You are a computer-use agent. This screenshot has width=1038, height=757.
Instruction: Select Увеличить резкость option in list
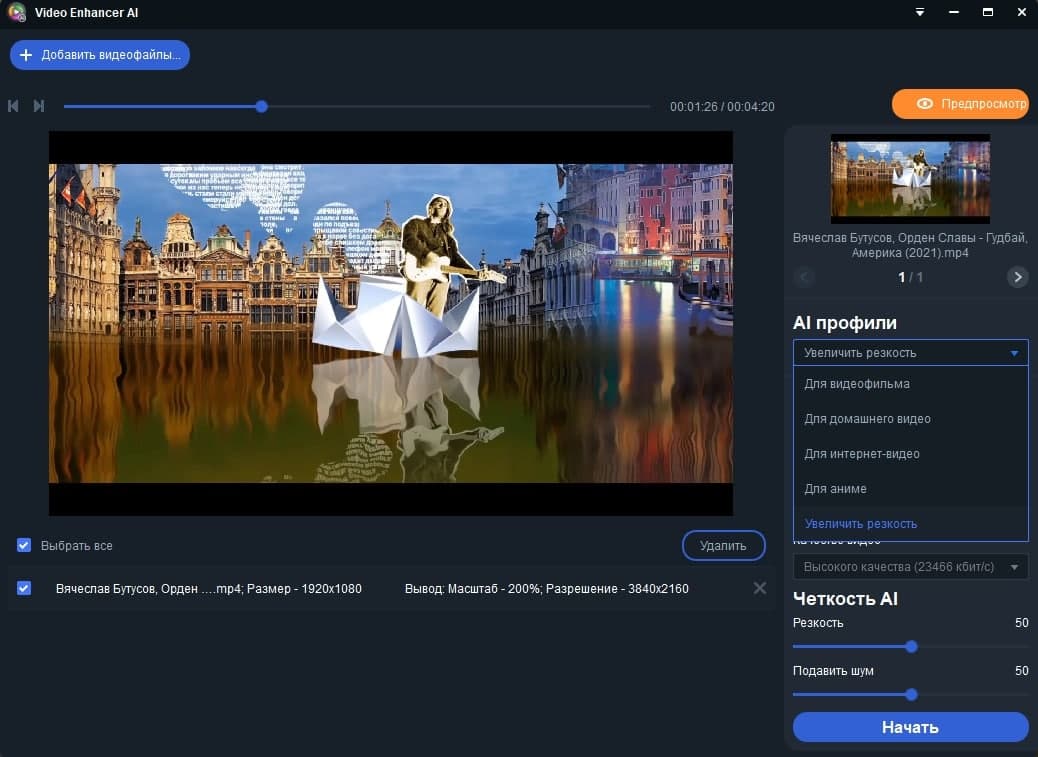tap(910, 523)
